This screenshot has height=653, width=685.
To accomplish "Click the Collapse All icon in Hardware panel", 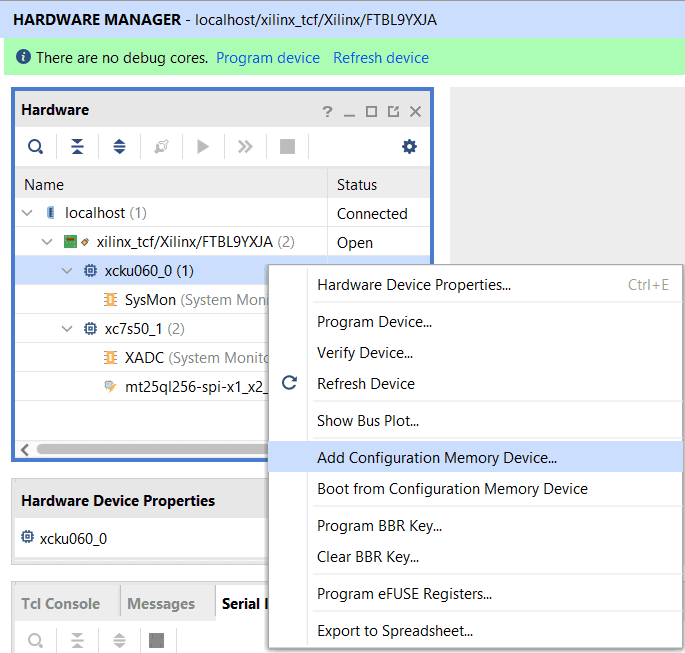I will (77, 147).
